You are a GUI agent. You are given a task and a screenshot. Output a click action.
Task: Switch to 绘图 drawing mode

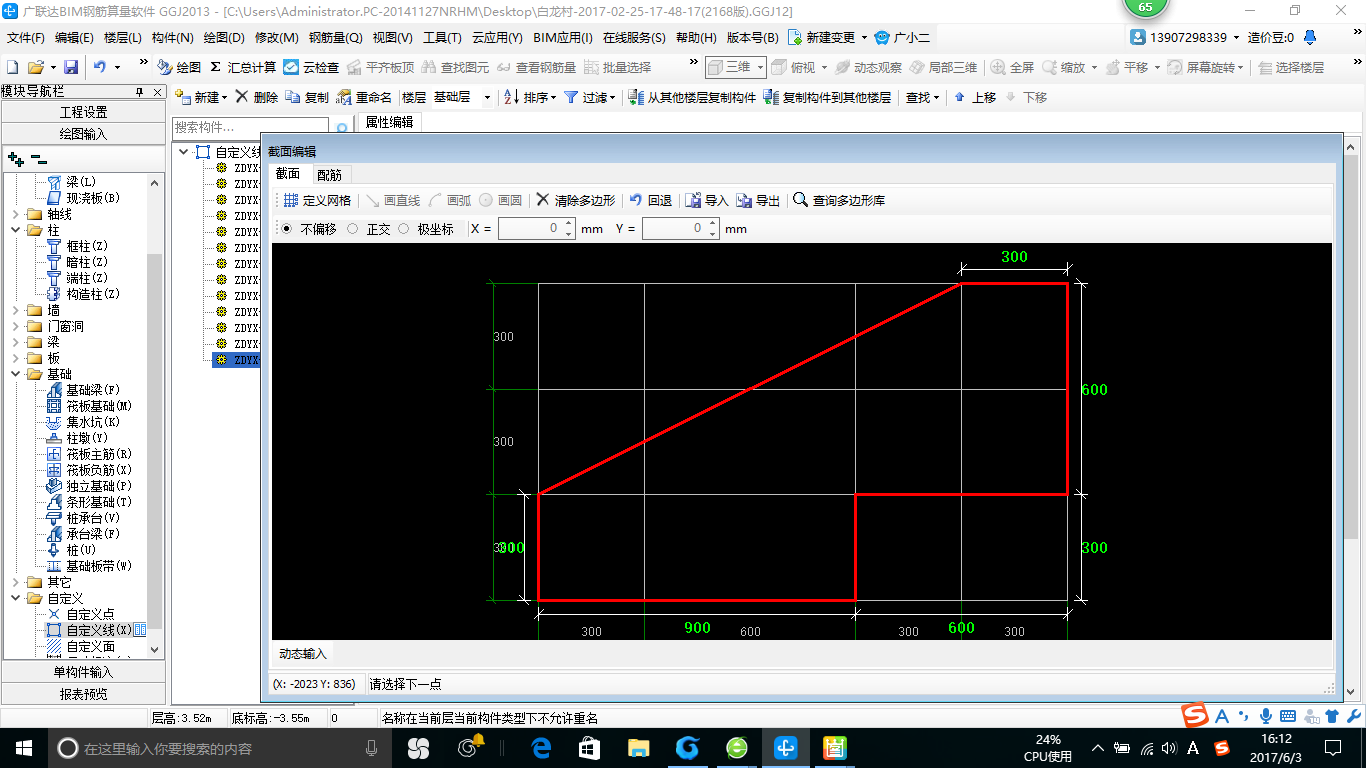(180, 67)
